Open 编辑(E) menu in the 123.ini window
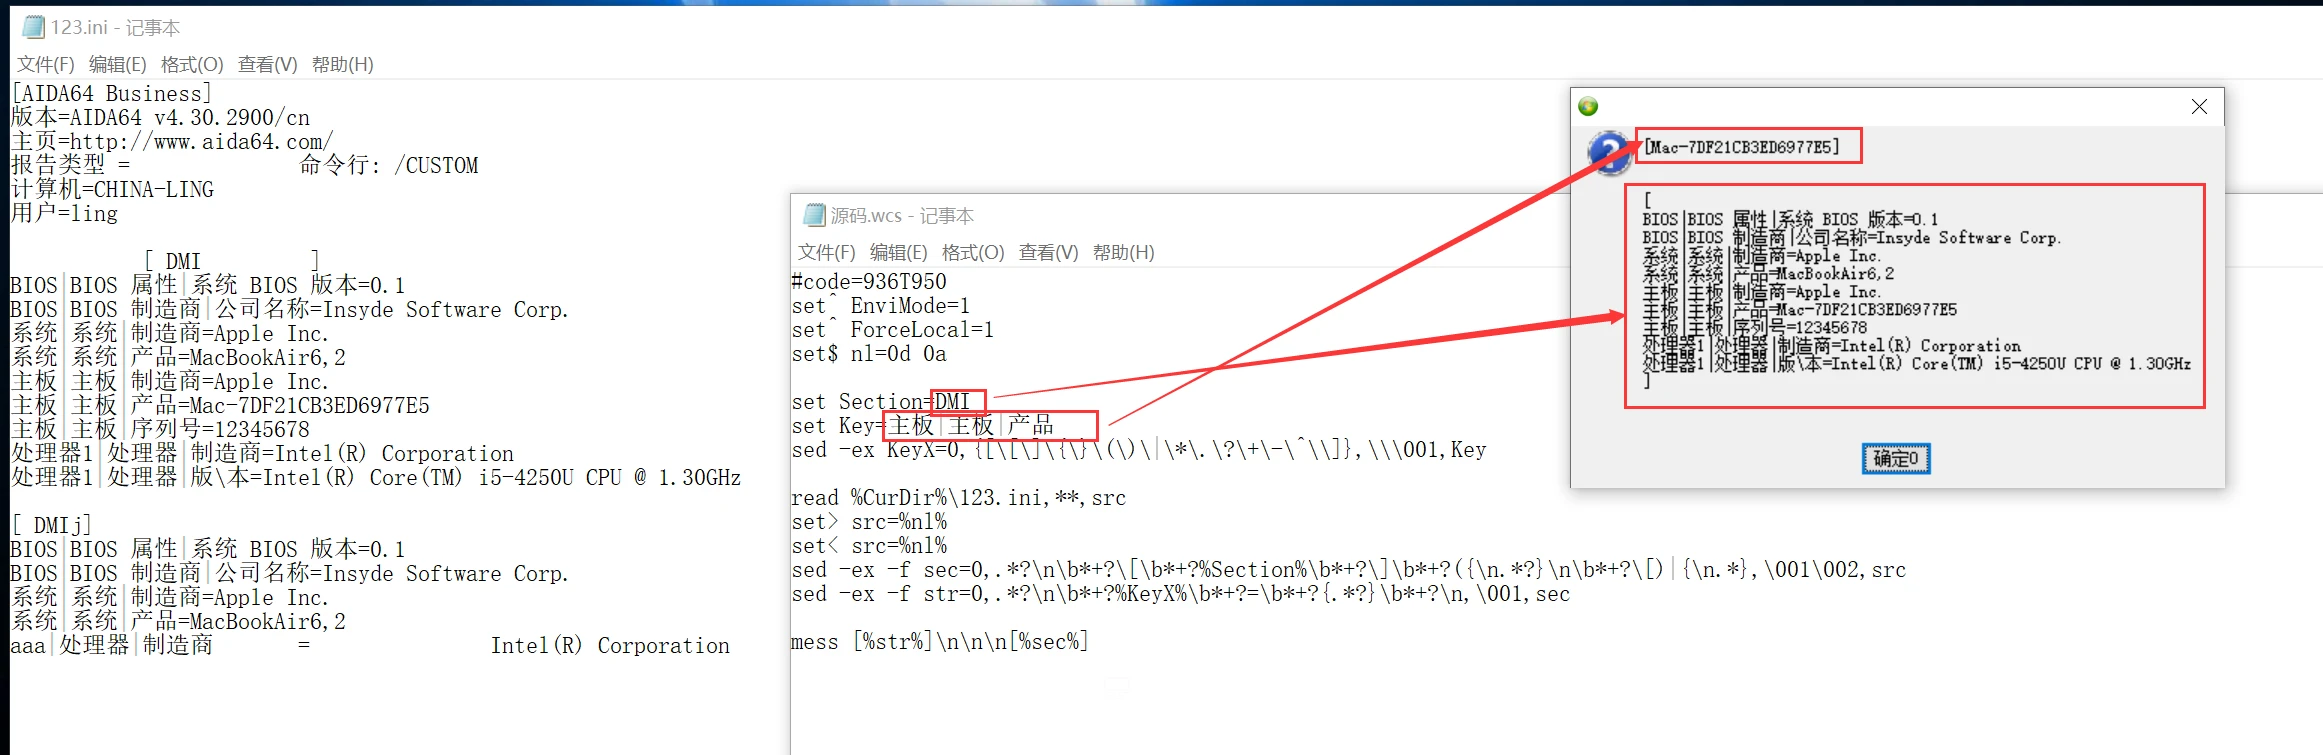This screenshot has width=2323, height=755. coord(117,64)
